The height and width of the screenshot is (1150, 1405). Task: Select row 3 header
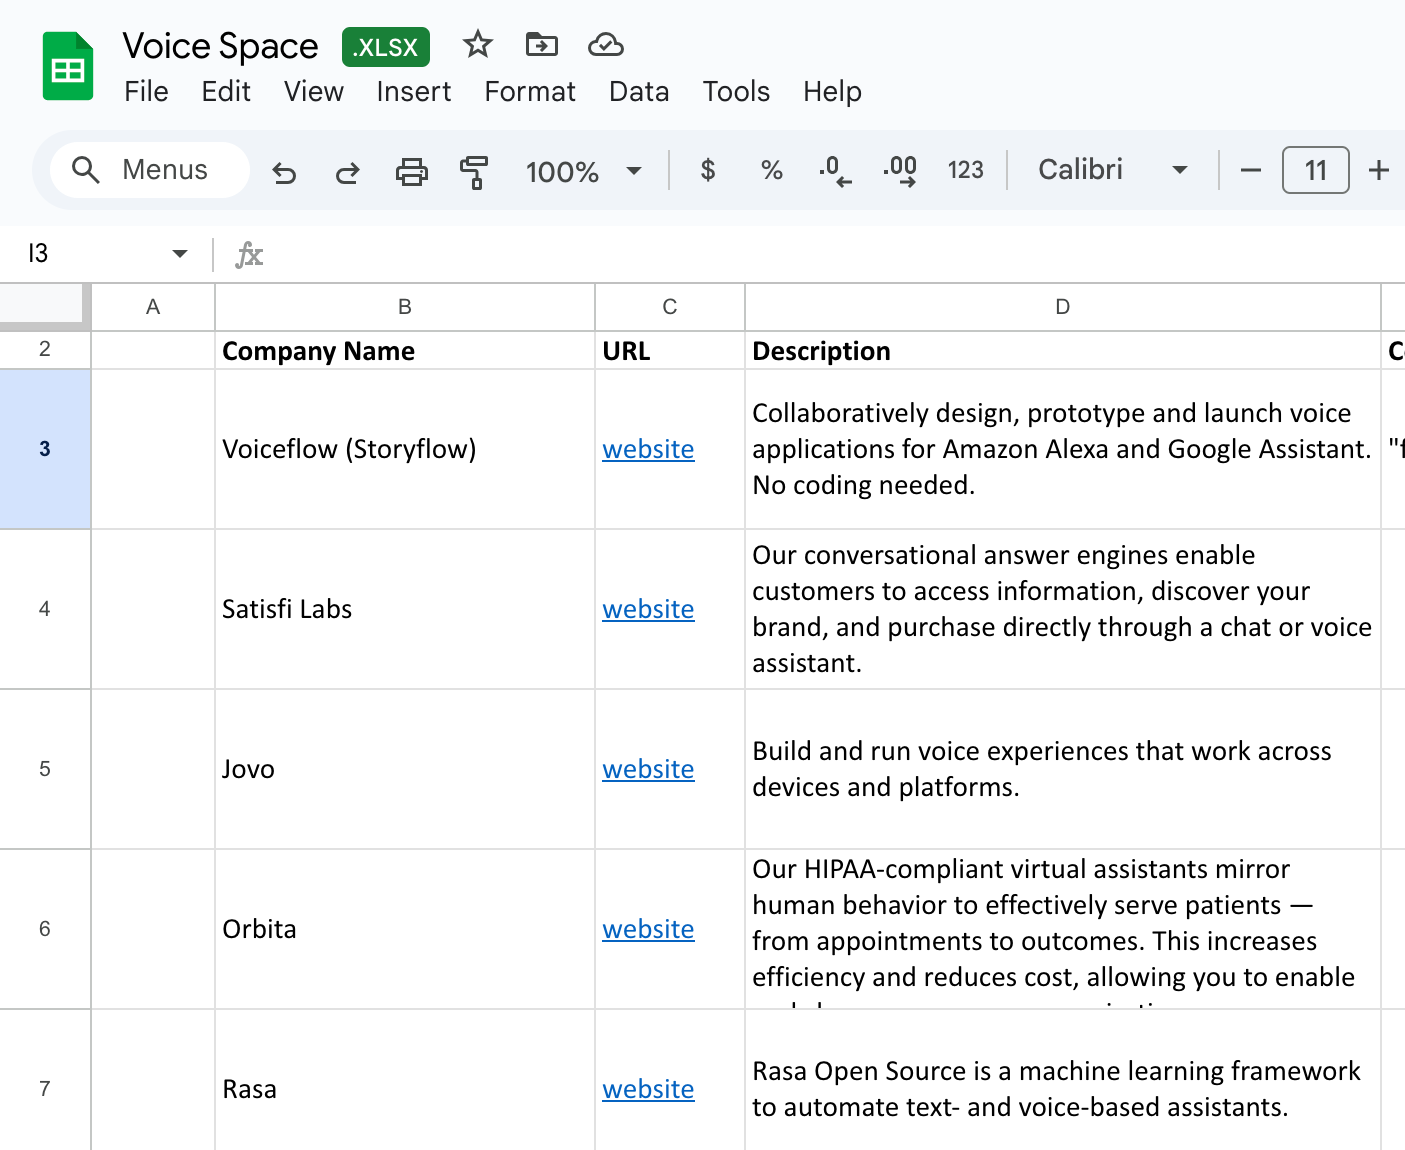(45, 449)
